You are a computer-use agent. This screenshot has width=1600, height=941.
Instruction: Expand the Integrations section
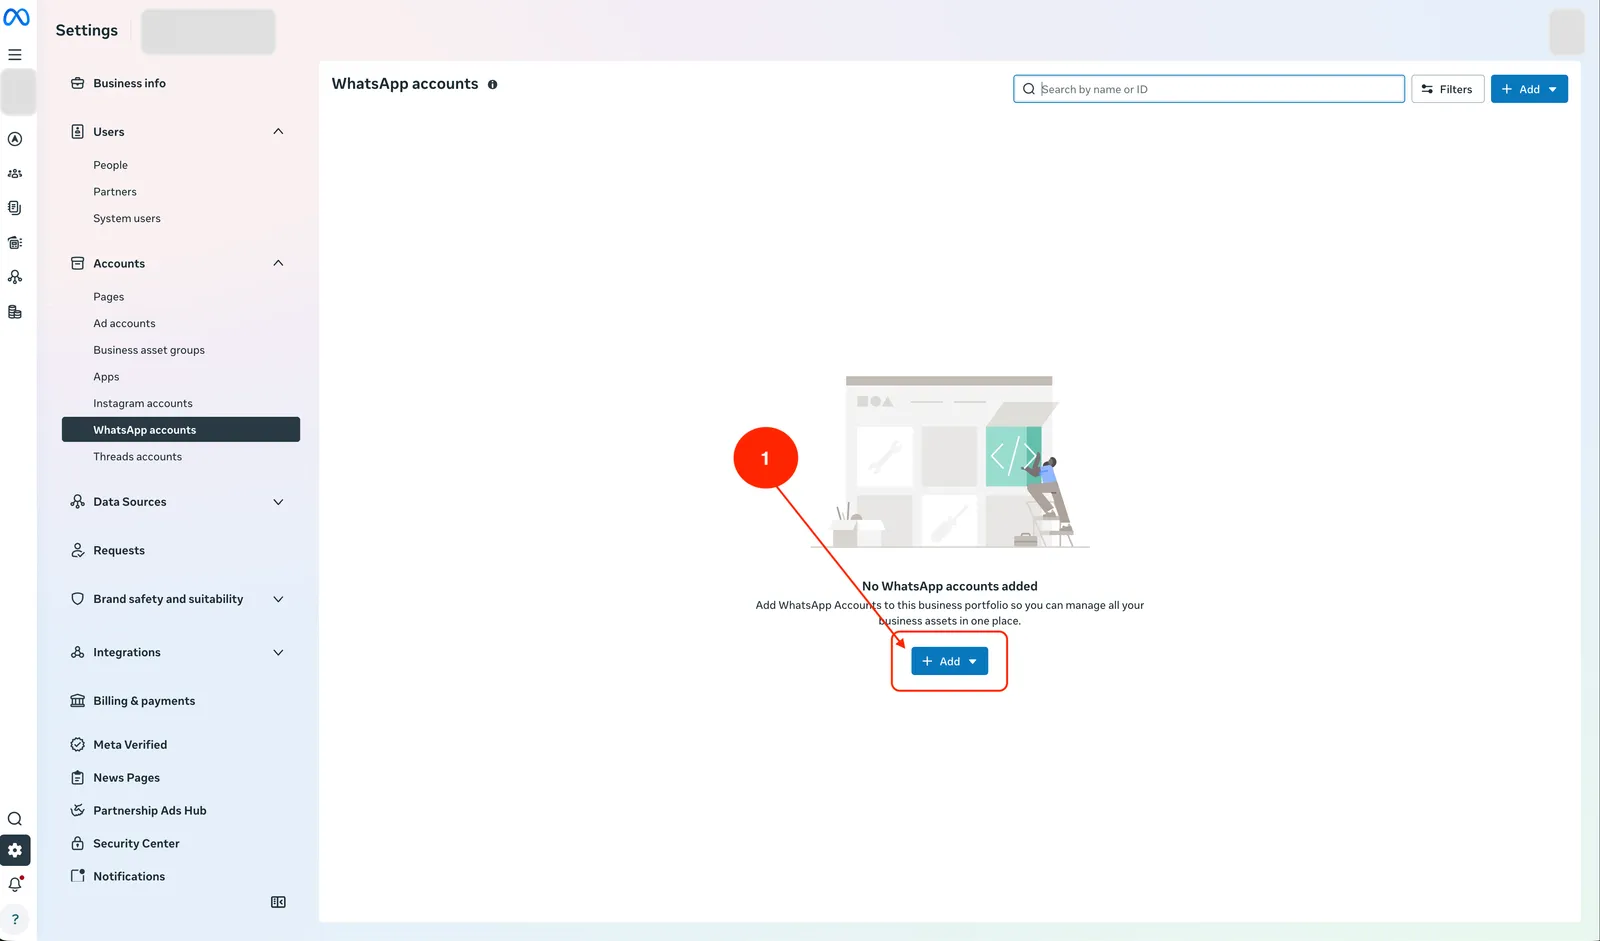click(x=278, y=653)
